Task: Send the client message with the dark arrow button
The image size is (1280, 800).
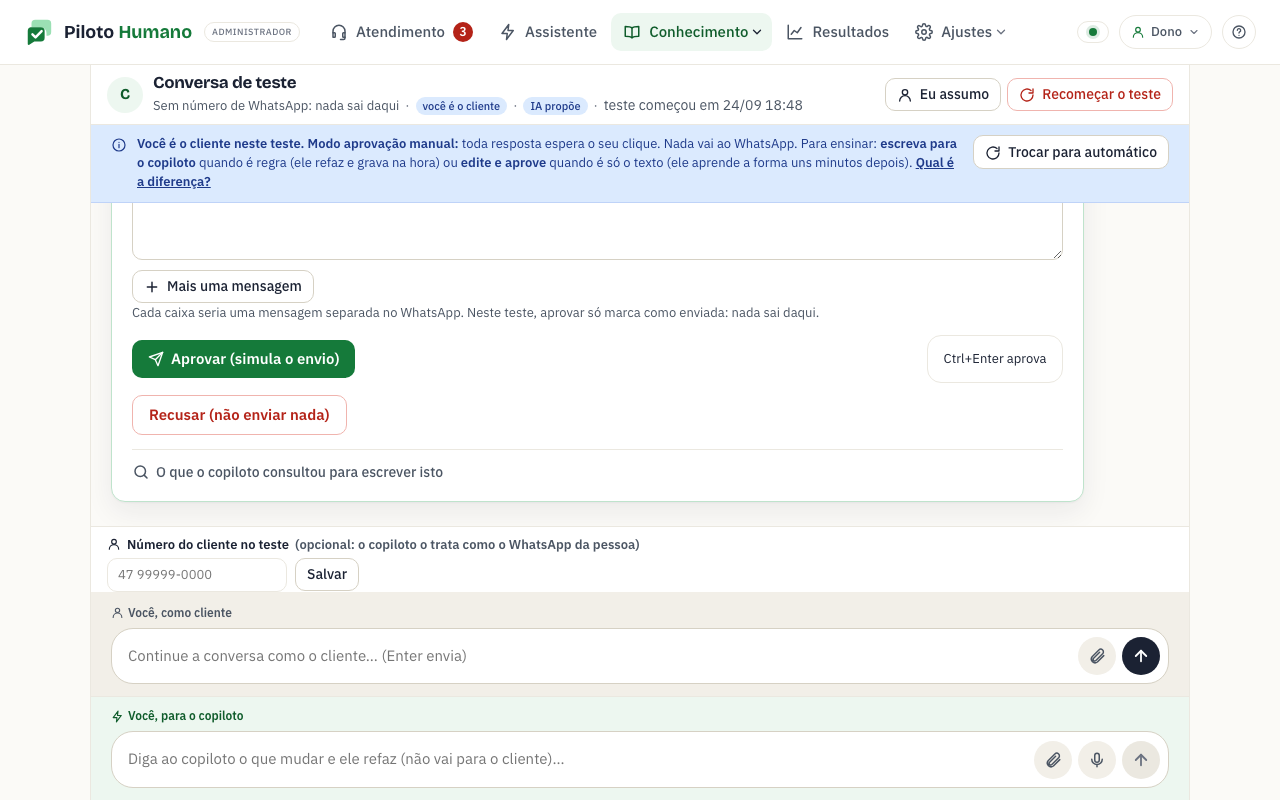Action: click(1141, 656)
